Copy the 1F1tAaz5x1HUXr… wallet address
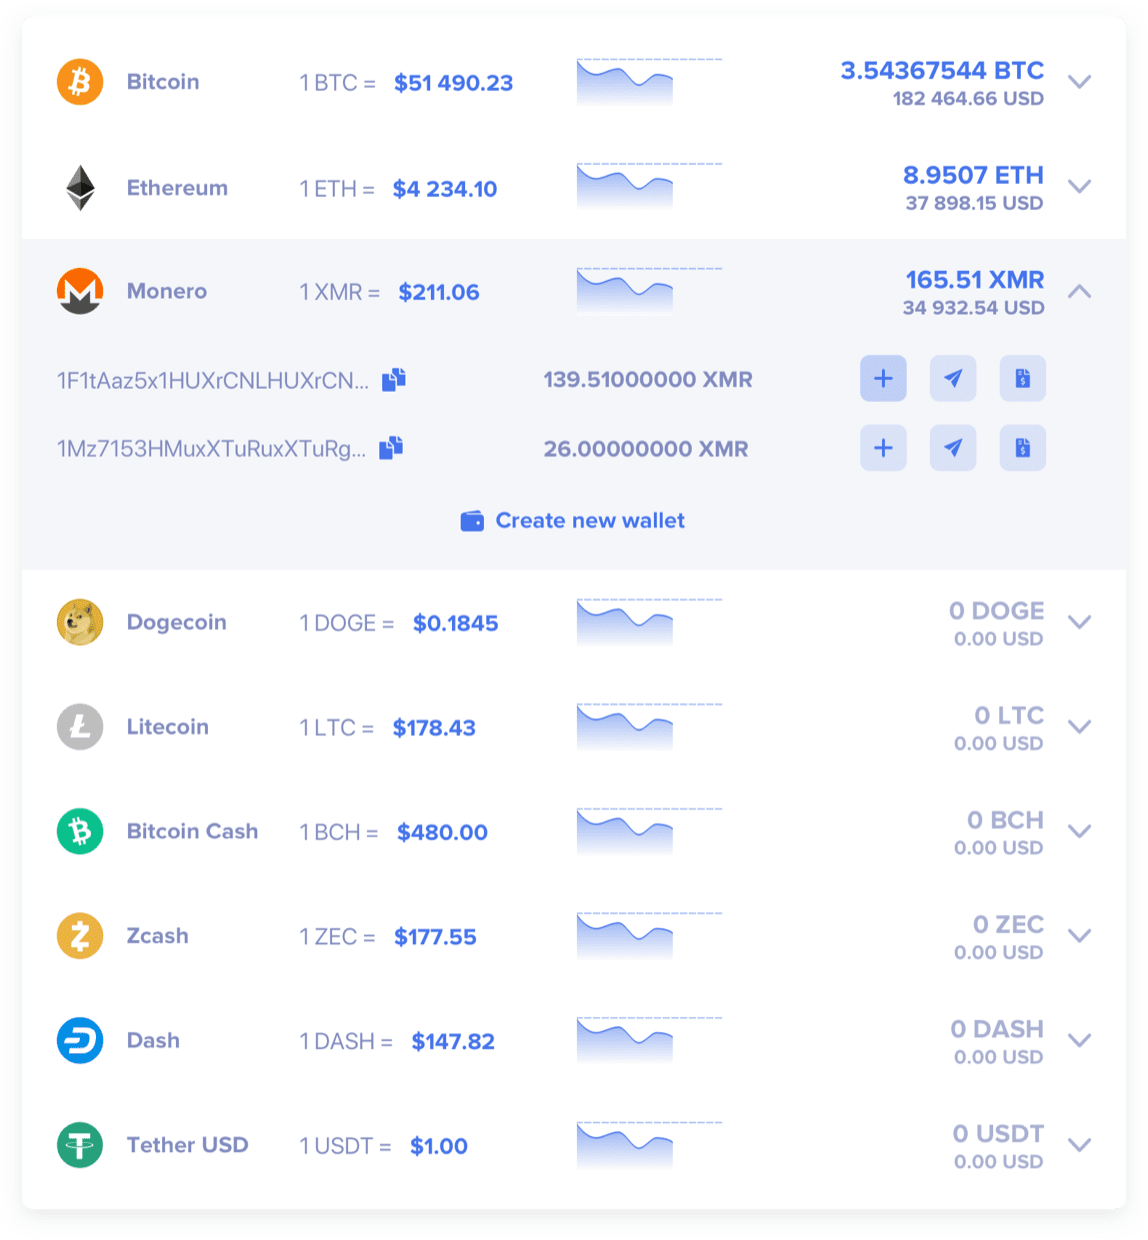Viewport: 1148px width, 1240px height. pos(394,379)
